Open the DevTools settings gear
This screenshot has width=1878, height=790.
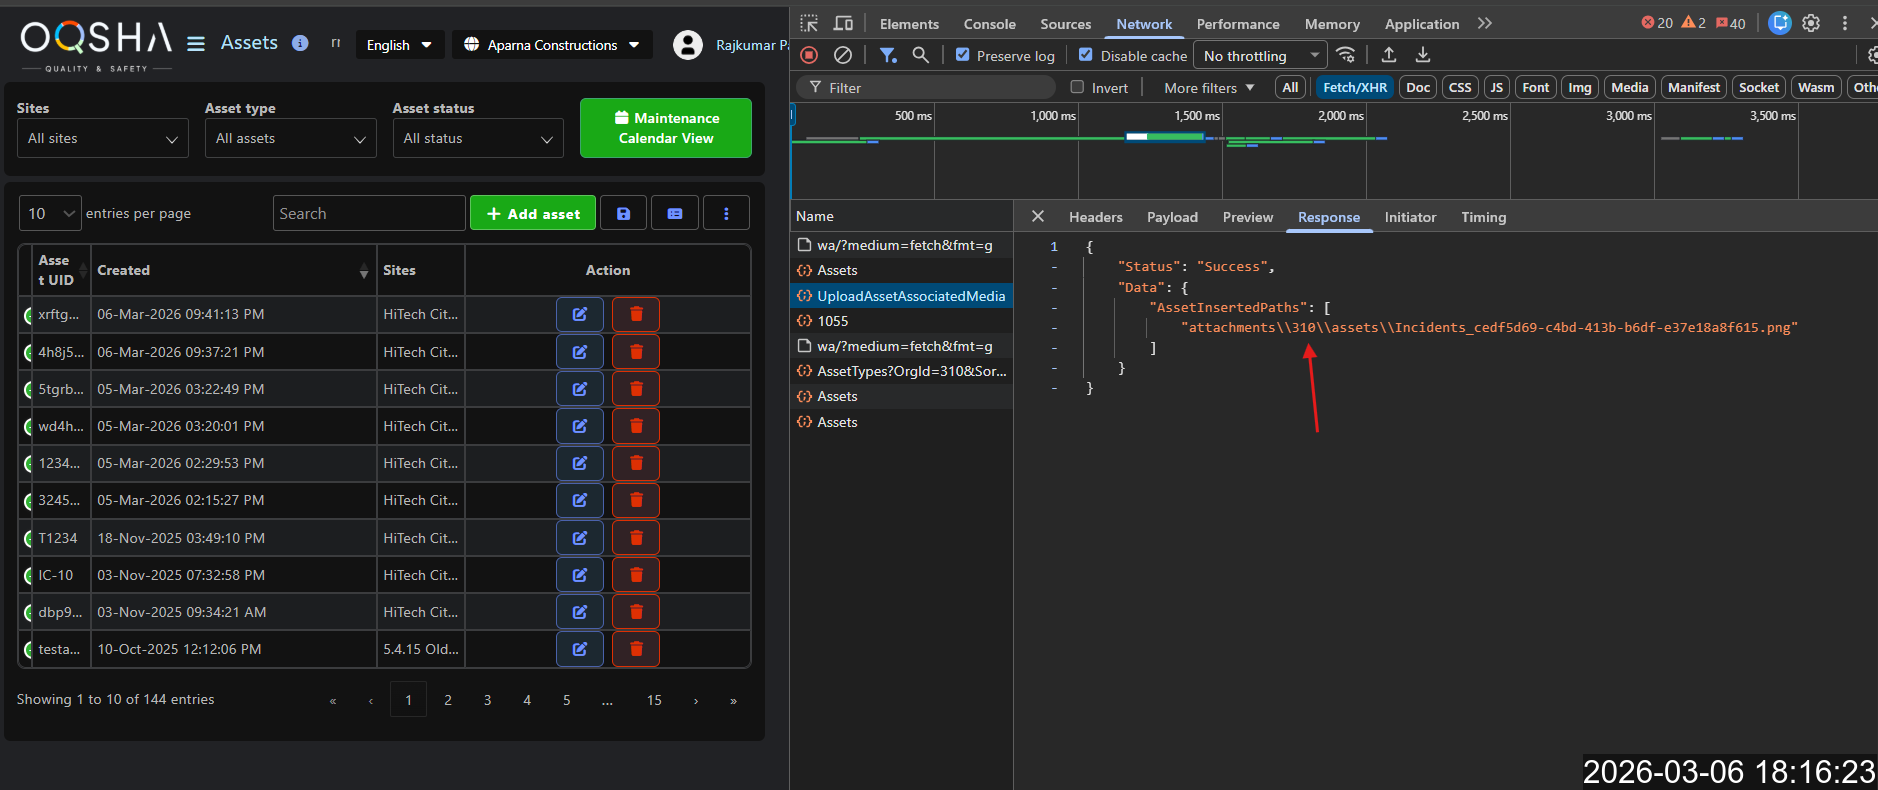[1811, 23]
